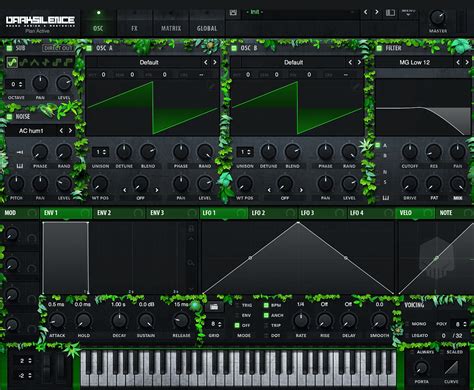This screenshot has width=474, height=390.
Task: Toggle the OSC B enable switch
Action: tap(234, 48)
